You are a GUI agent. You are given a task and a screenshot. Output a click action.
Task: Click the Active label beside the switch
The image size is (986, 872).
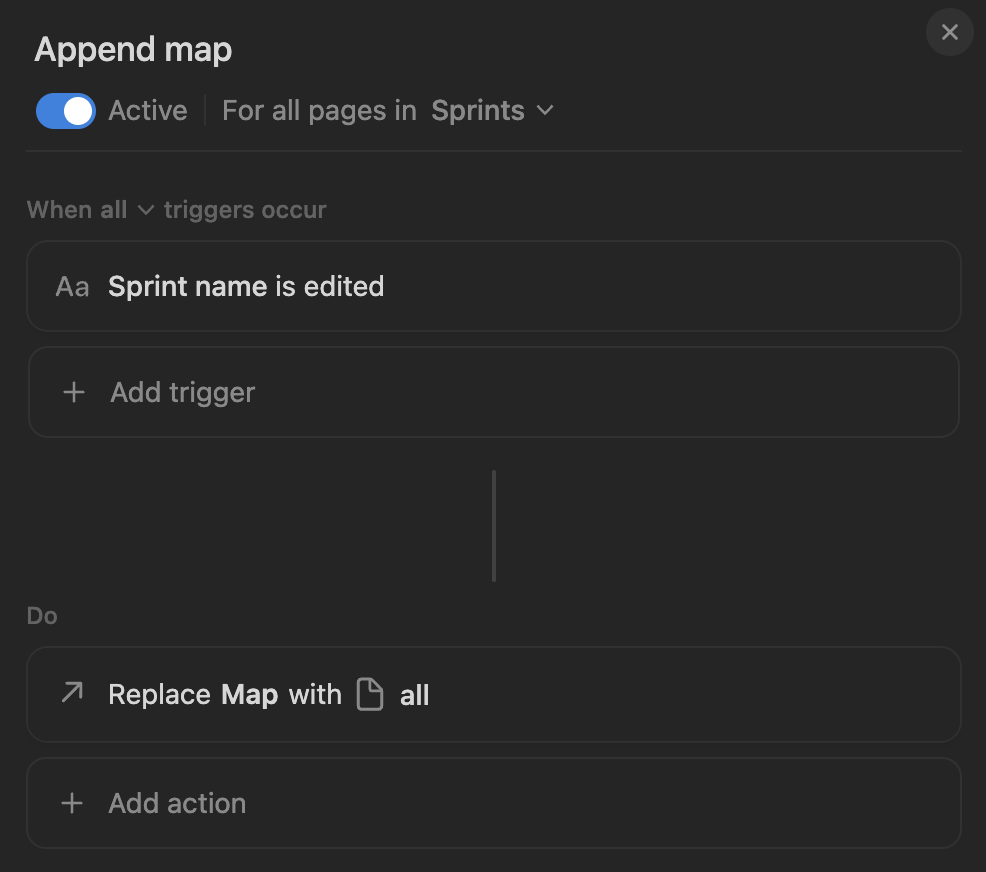(148, 111)
